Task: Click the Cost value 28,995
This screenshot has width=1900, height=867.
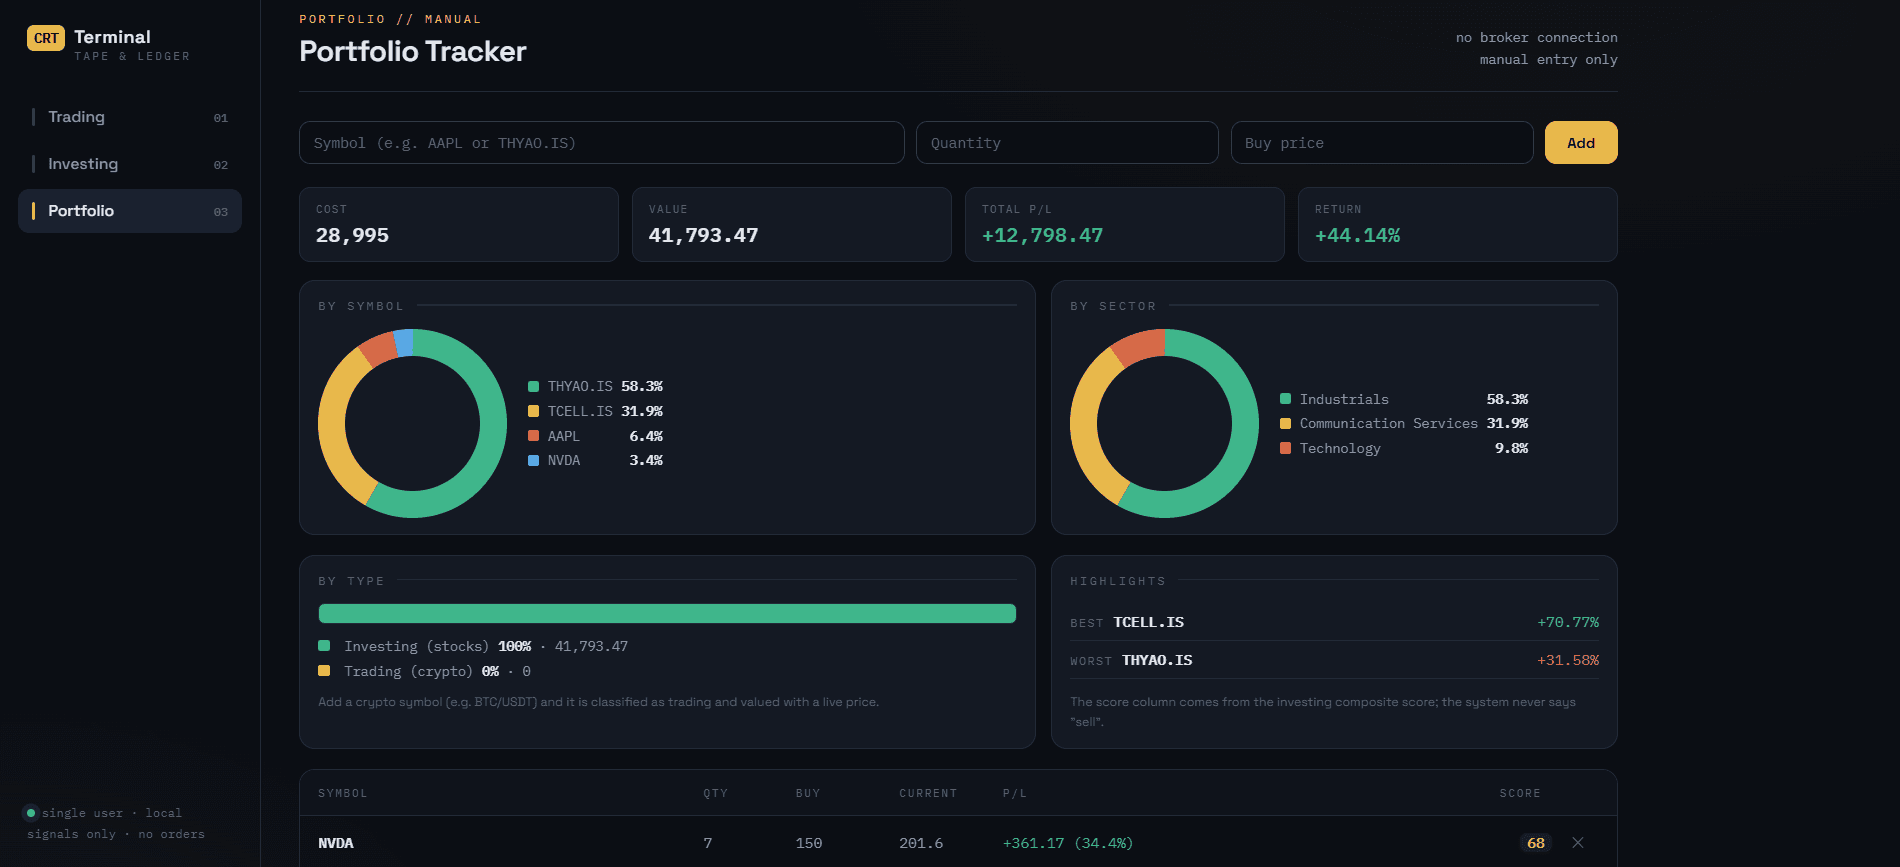Action: [352, 236]
